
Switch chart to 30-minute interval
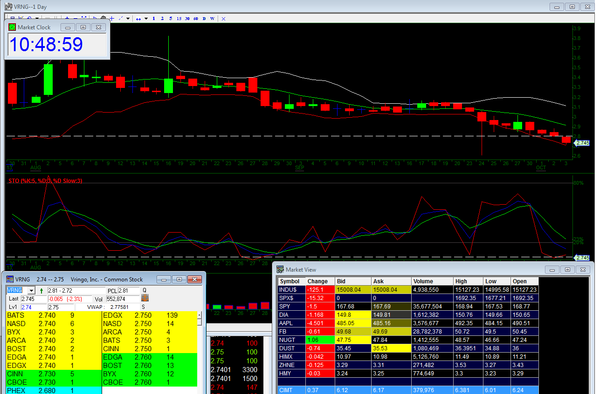pos(187,18)
